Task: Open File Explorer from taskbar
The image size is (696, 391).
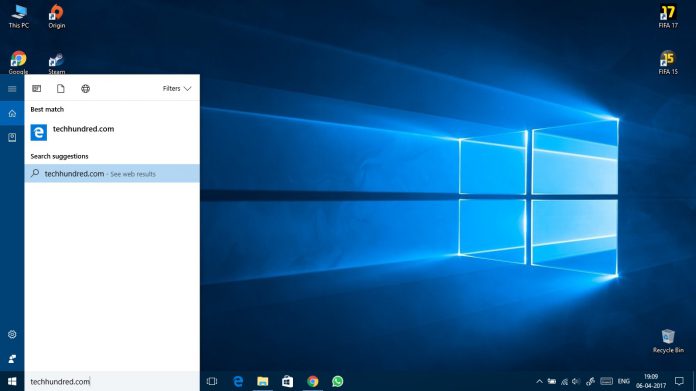Action: pyautogui.click(x=263, y=381)
